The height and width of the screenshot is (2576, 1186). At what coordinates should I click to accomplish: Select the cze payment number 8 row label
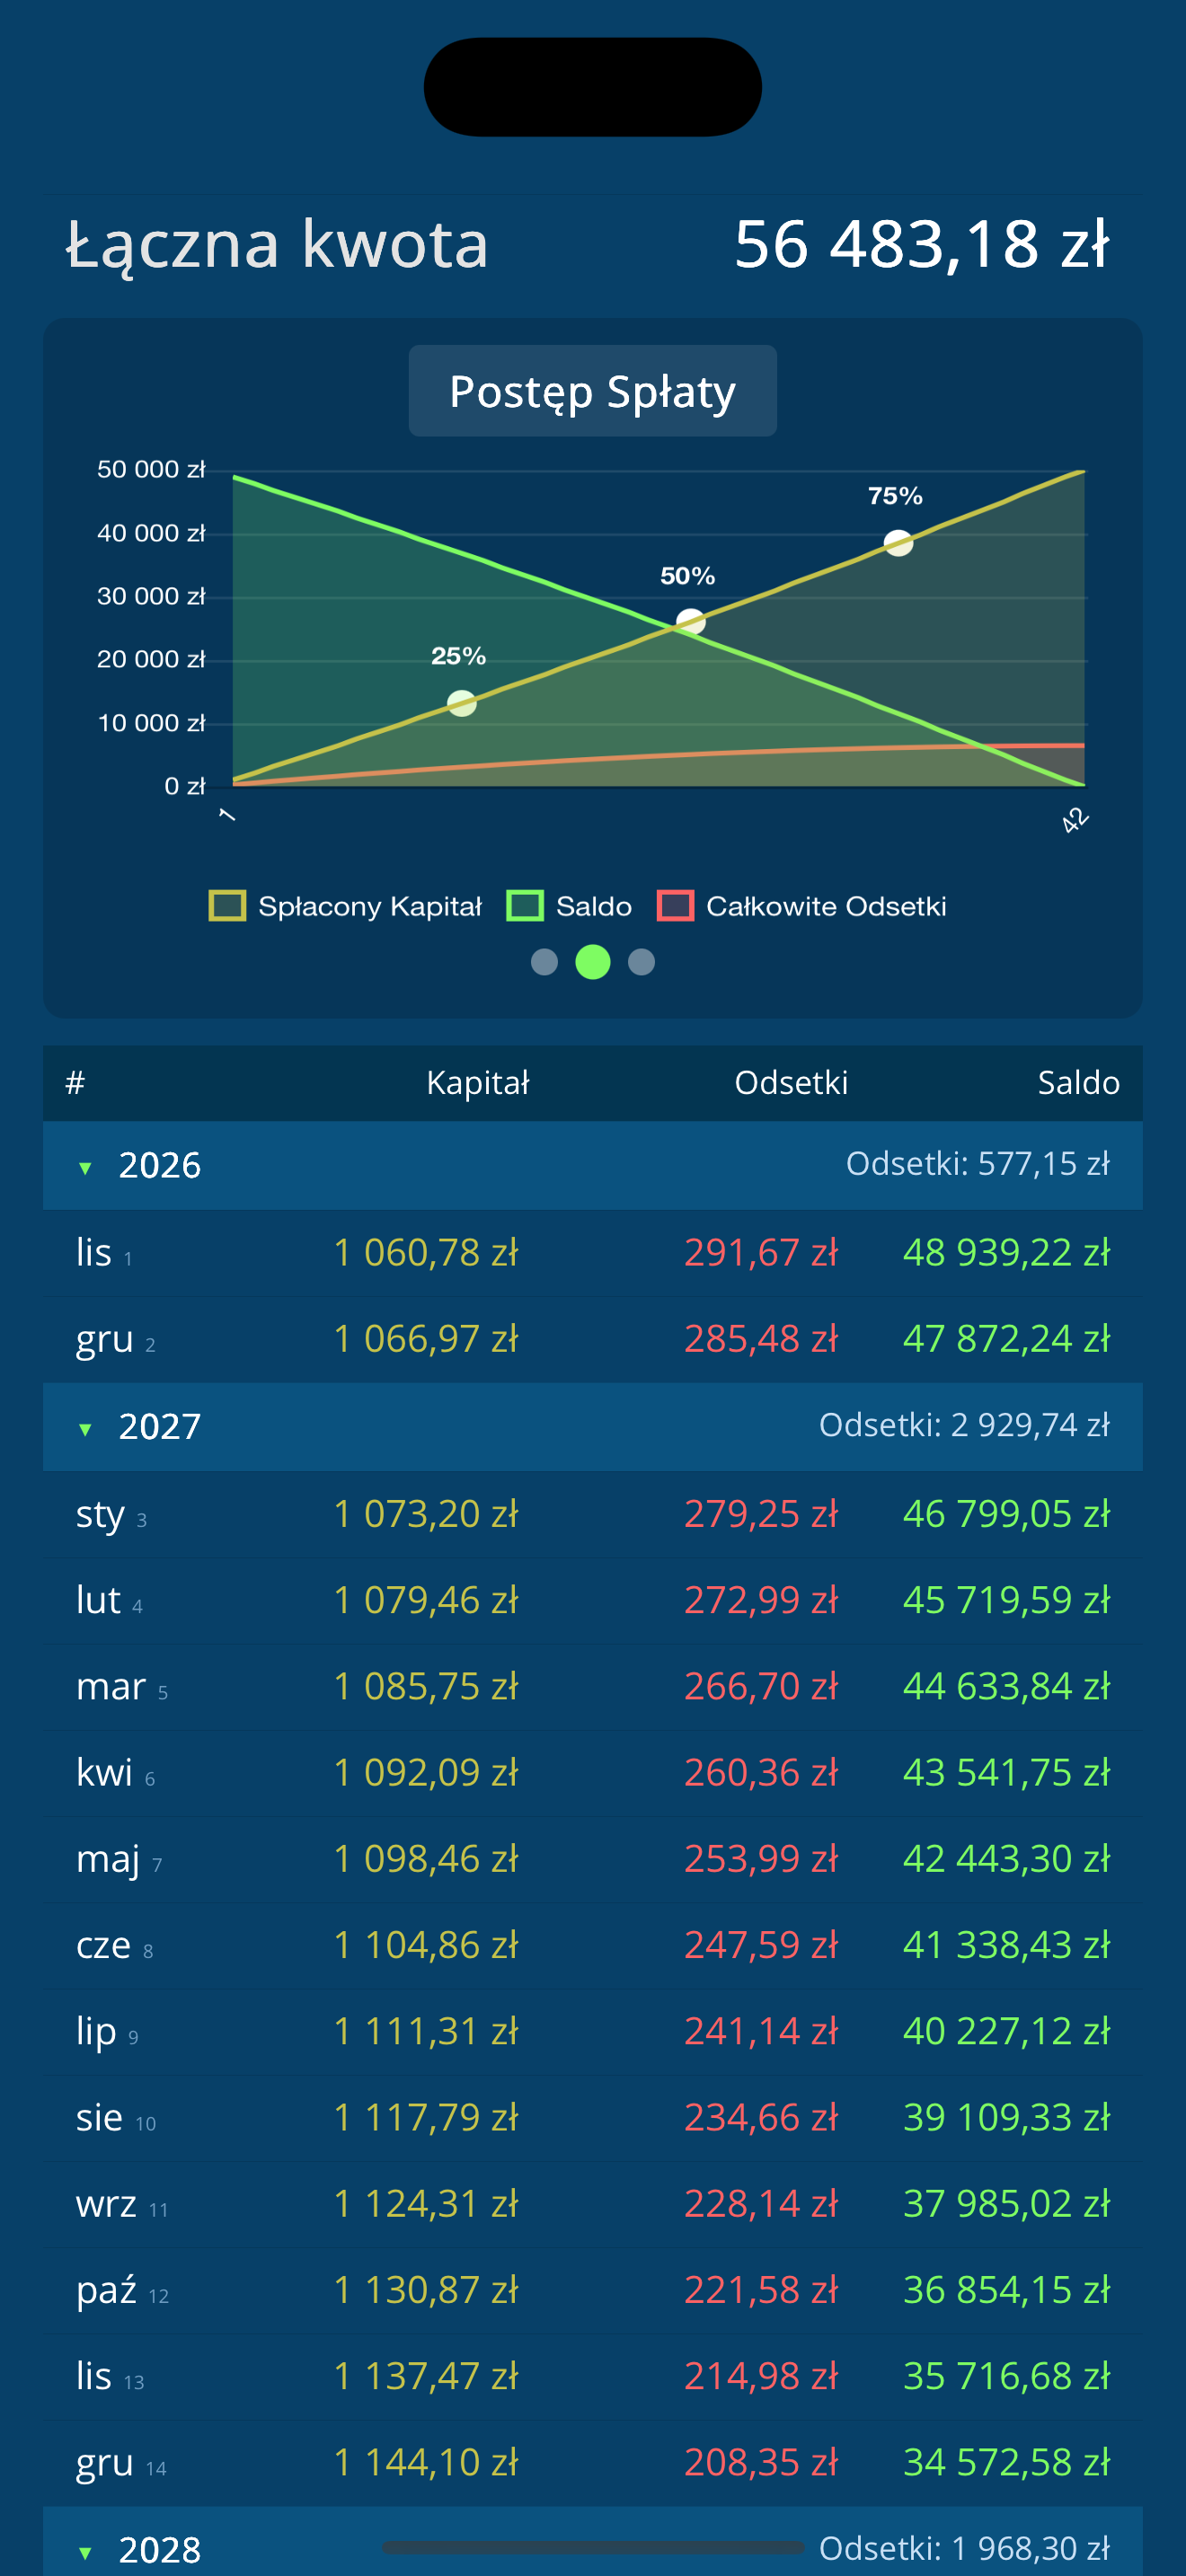(x=114, y=1946)
